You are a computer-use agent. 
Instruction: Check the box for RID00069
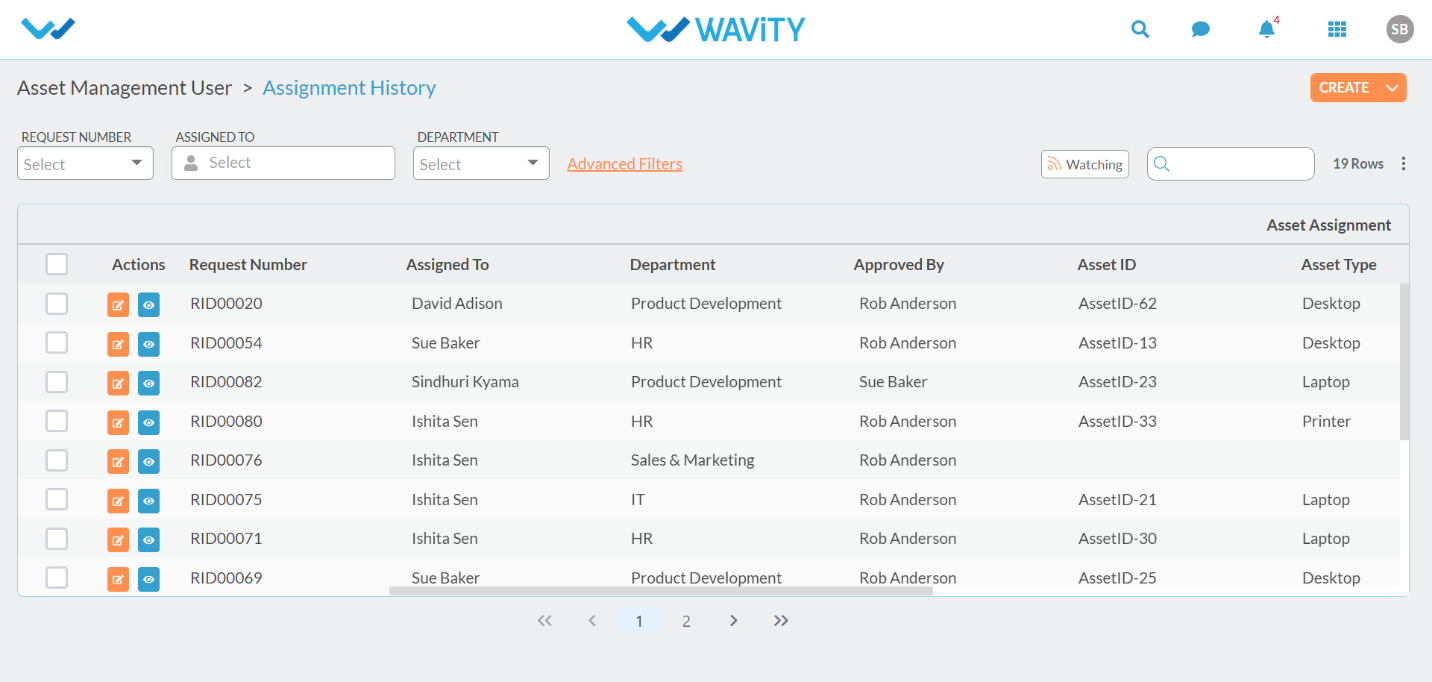click(57, 577)
